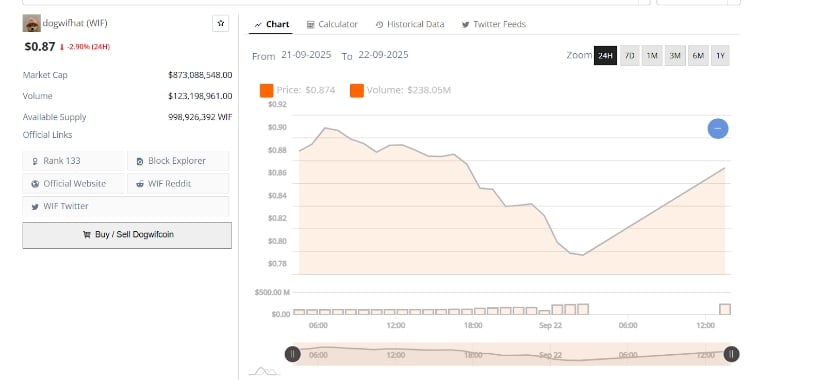Click the blue zoom-out circle on the chart
Image resolution: width=825 pixels, height=380 pixels.
click(718, 128)
